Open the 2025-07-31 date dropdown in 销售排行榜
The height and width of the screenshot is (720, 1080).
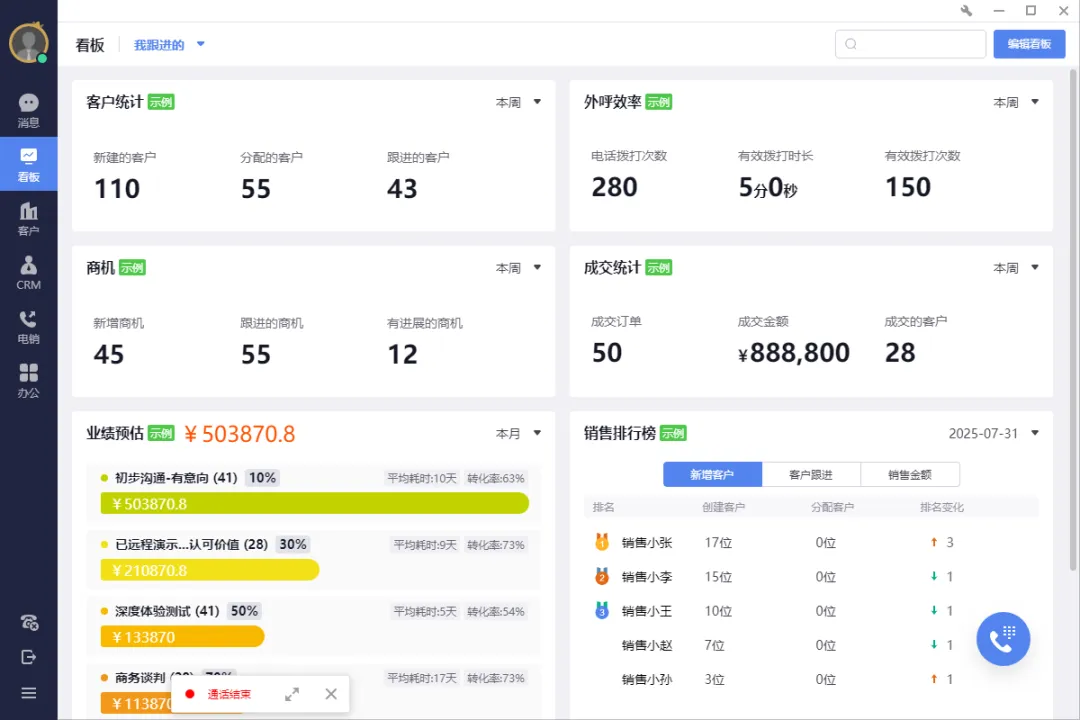pos(994,433)
